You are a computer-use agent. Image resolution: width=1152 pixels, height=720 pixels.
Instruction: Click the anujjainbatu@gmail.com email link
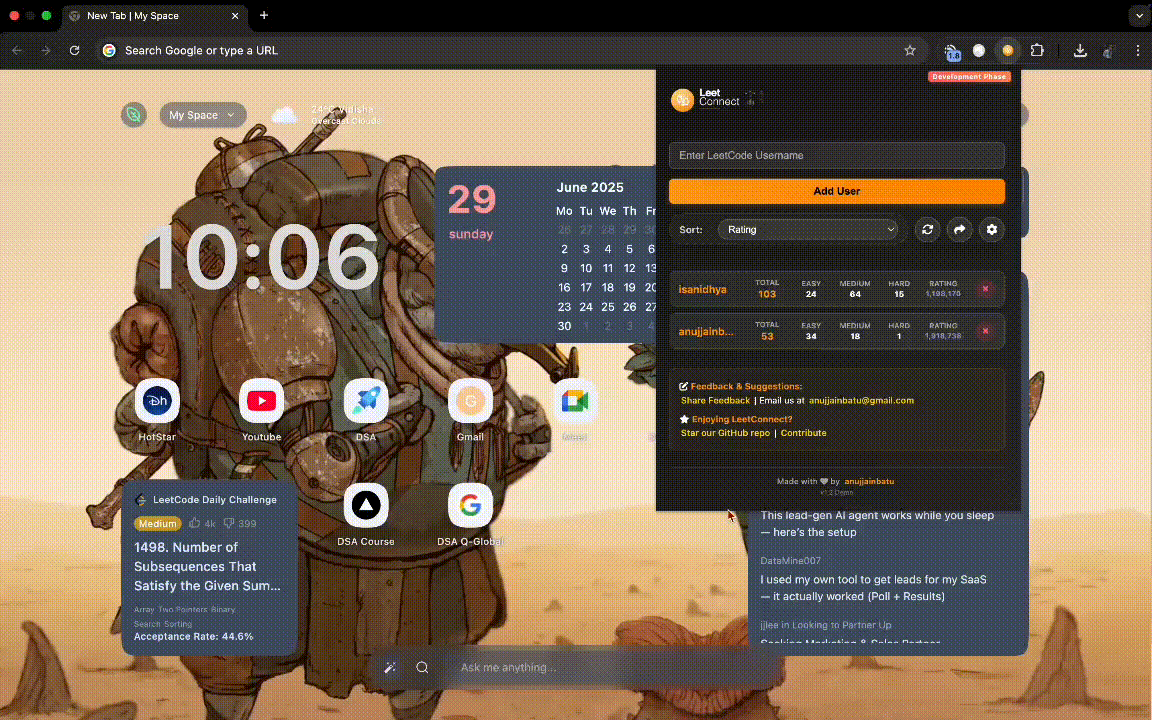(861, 400)
